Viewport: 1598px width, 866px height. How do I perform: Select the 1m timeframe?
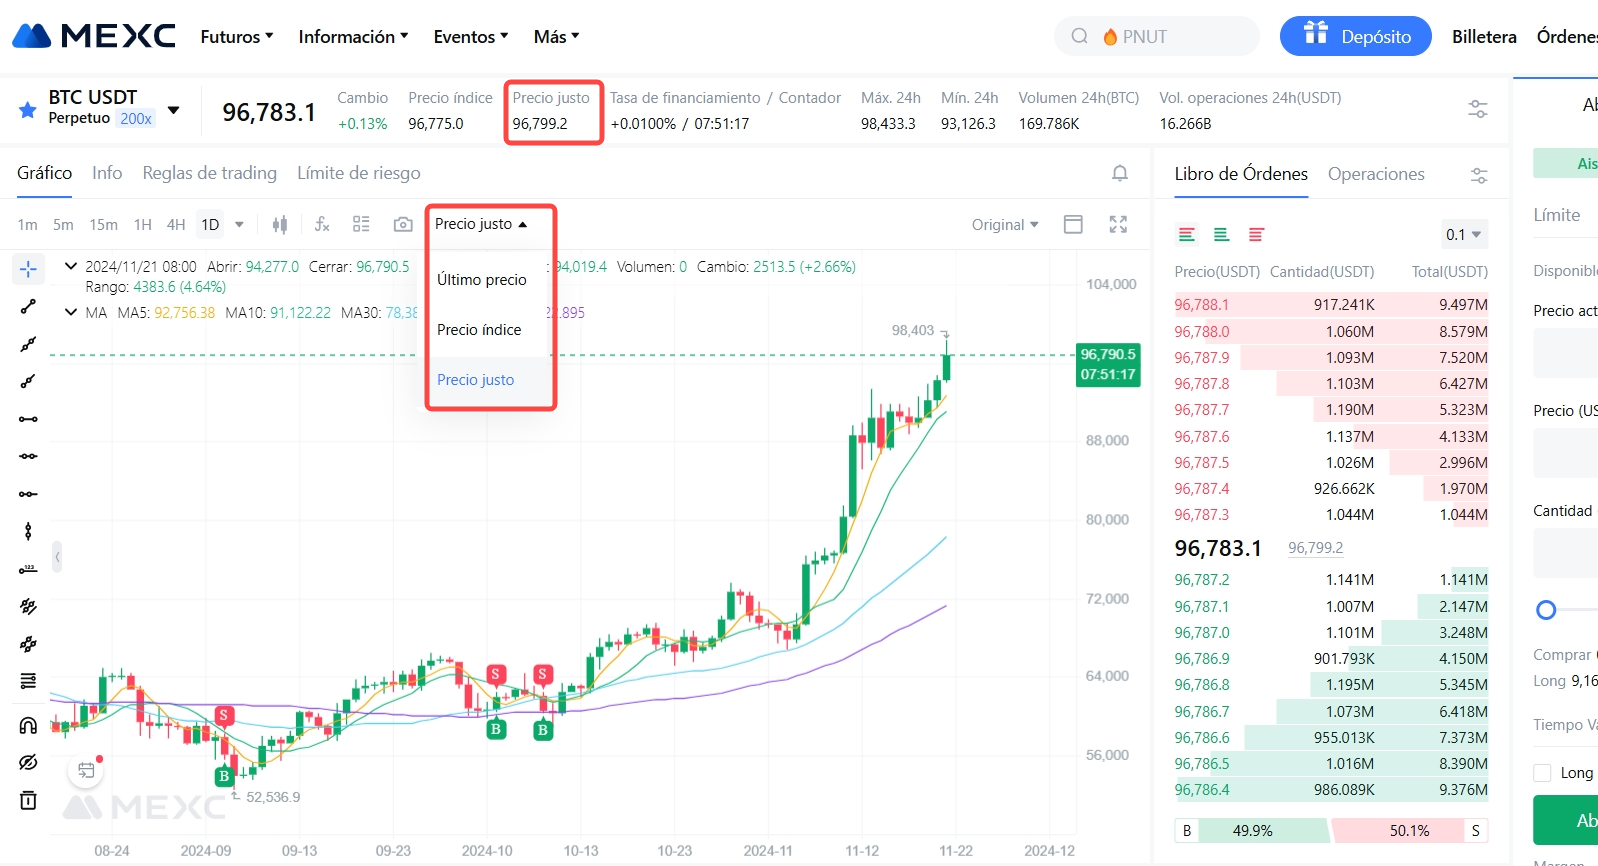coord(27,224)
